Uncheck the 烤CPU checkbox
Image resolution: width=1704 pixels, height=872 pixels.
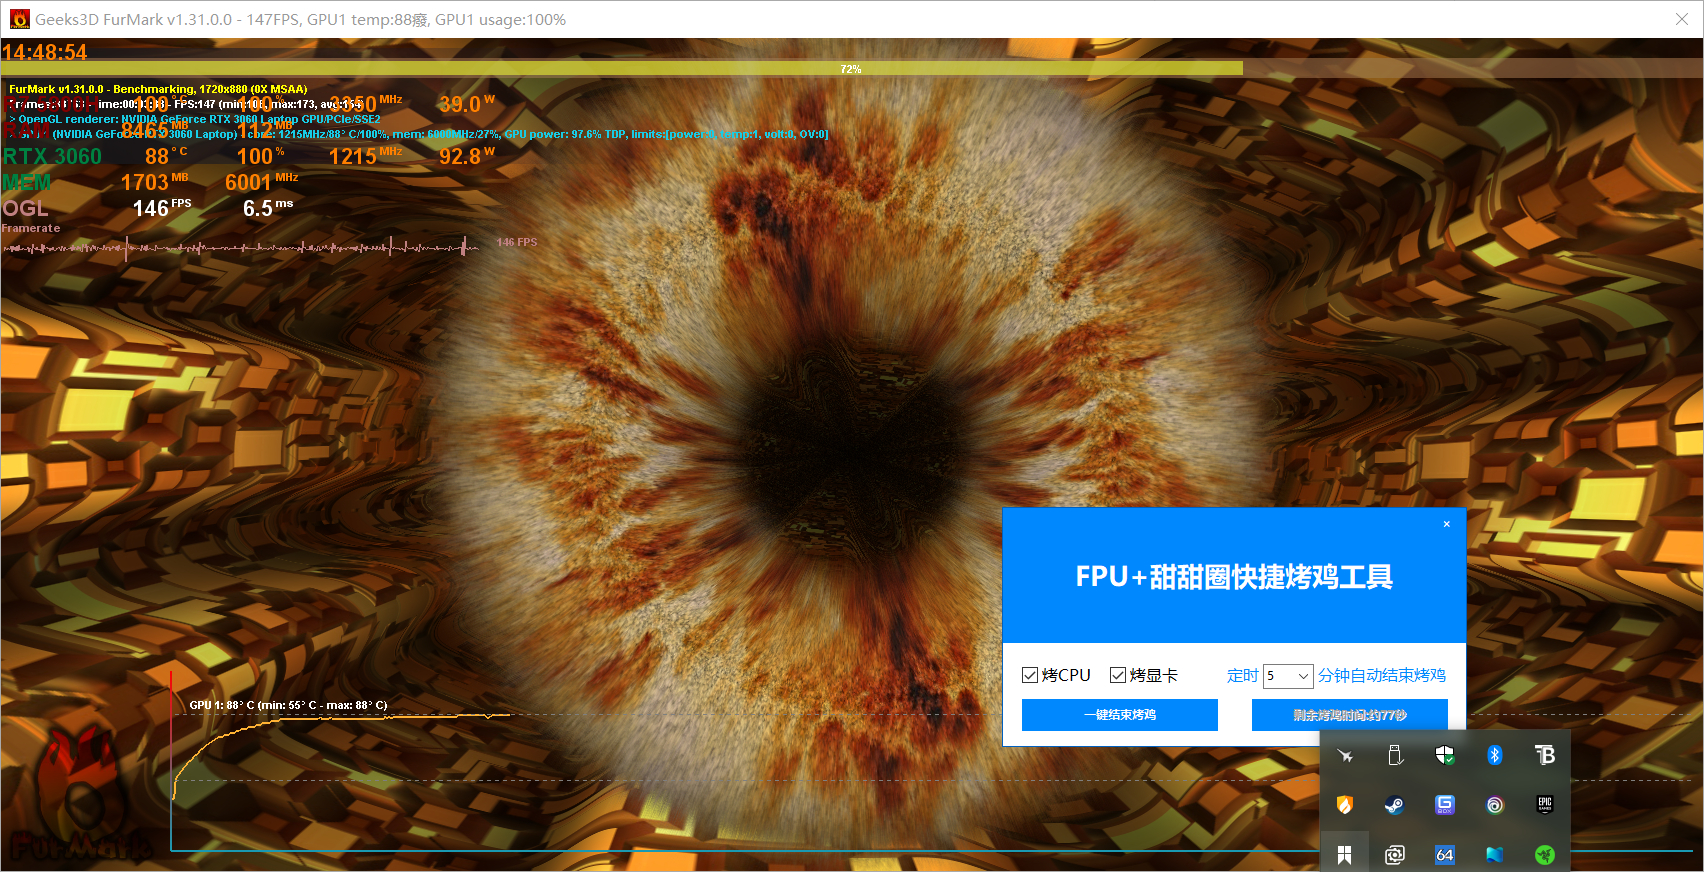click(x=1030, y=675)
